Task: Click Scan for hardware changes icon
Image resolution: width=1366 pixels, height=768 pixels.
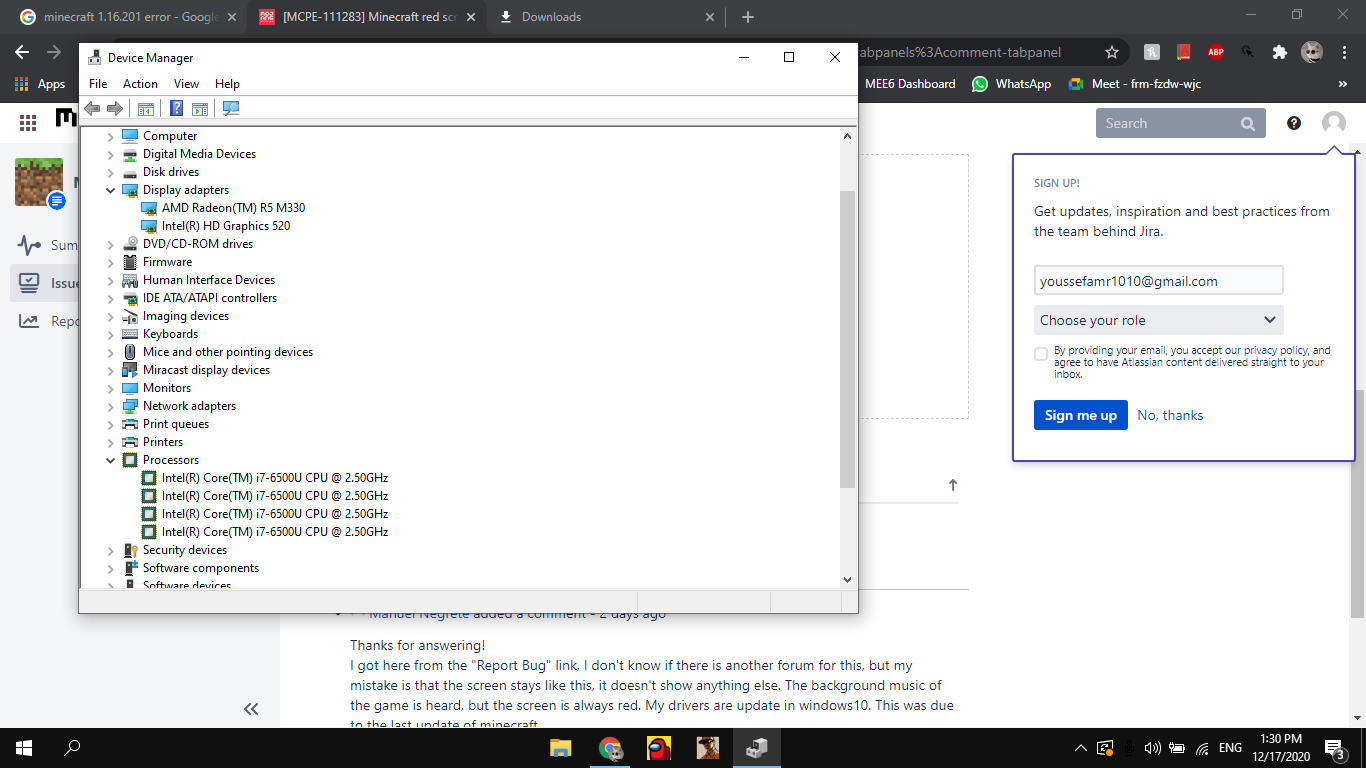Action: pos(231,109)
